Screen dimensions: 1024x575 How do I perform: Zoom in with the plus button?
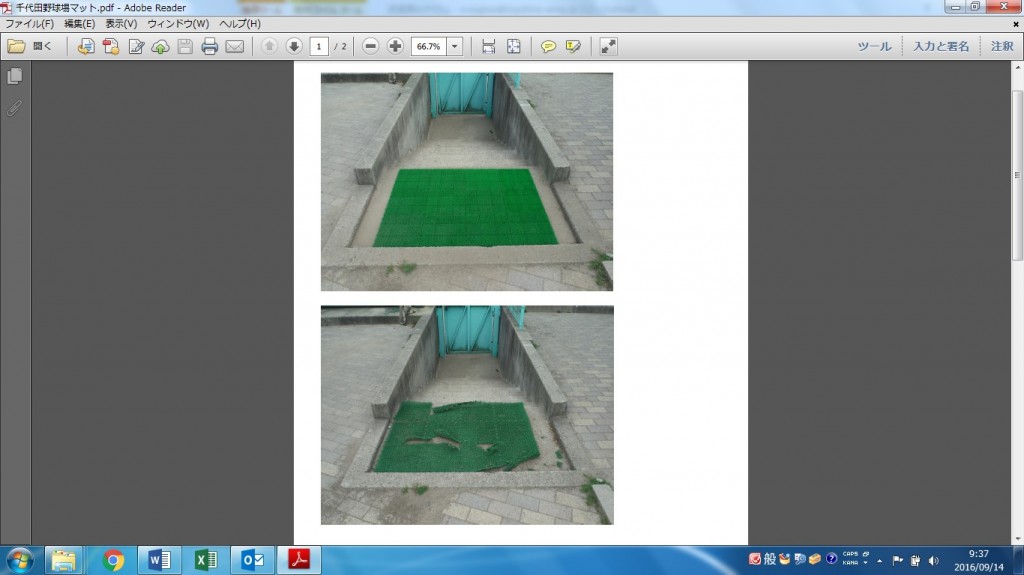[395, 46]
